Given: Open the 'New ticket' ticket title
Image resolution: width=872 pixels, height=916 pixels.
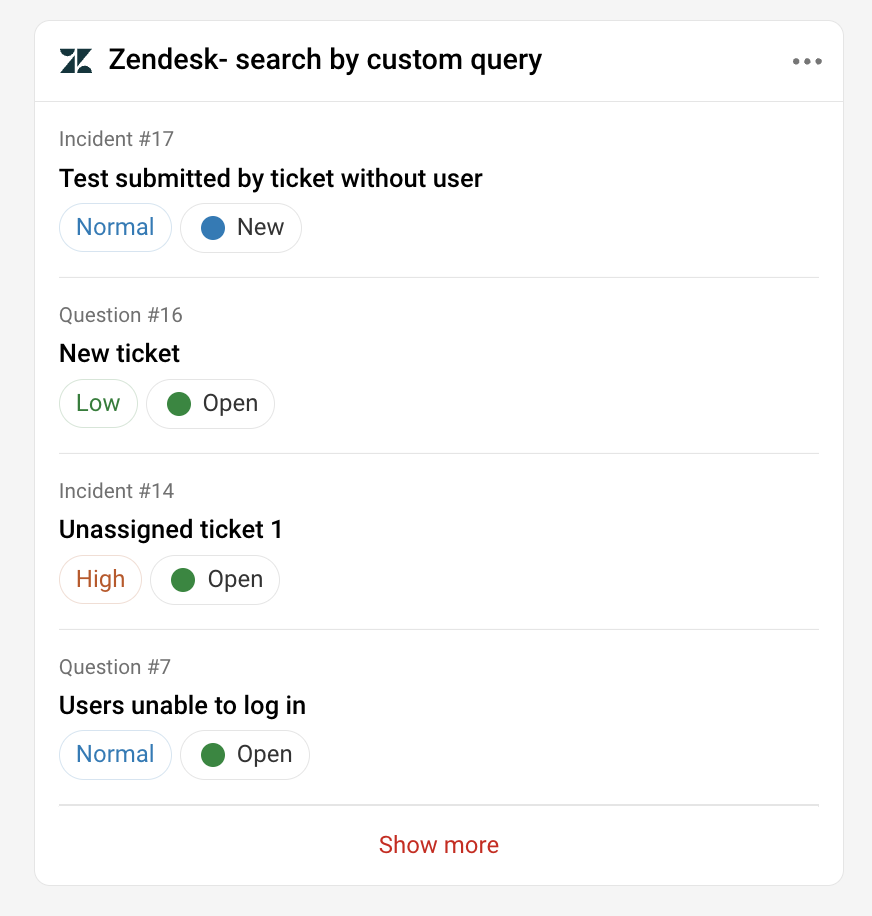Looking at the screenshot, I should (x=119, y=353).
